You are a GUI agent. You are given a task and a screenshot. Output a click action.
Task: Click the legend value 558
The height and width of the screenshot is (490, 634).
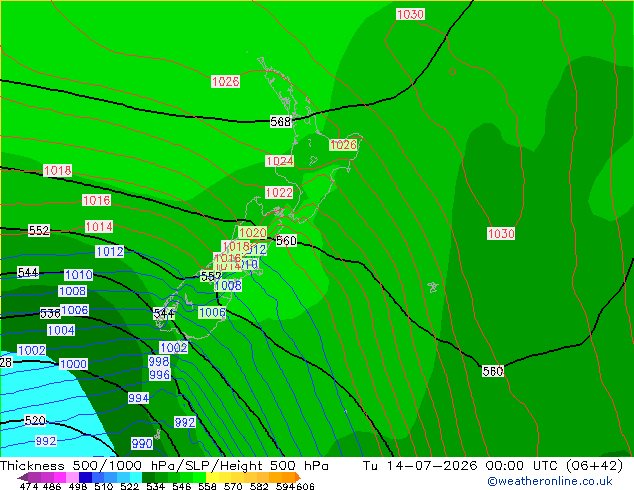click(207, 486)
